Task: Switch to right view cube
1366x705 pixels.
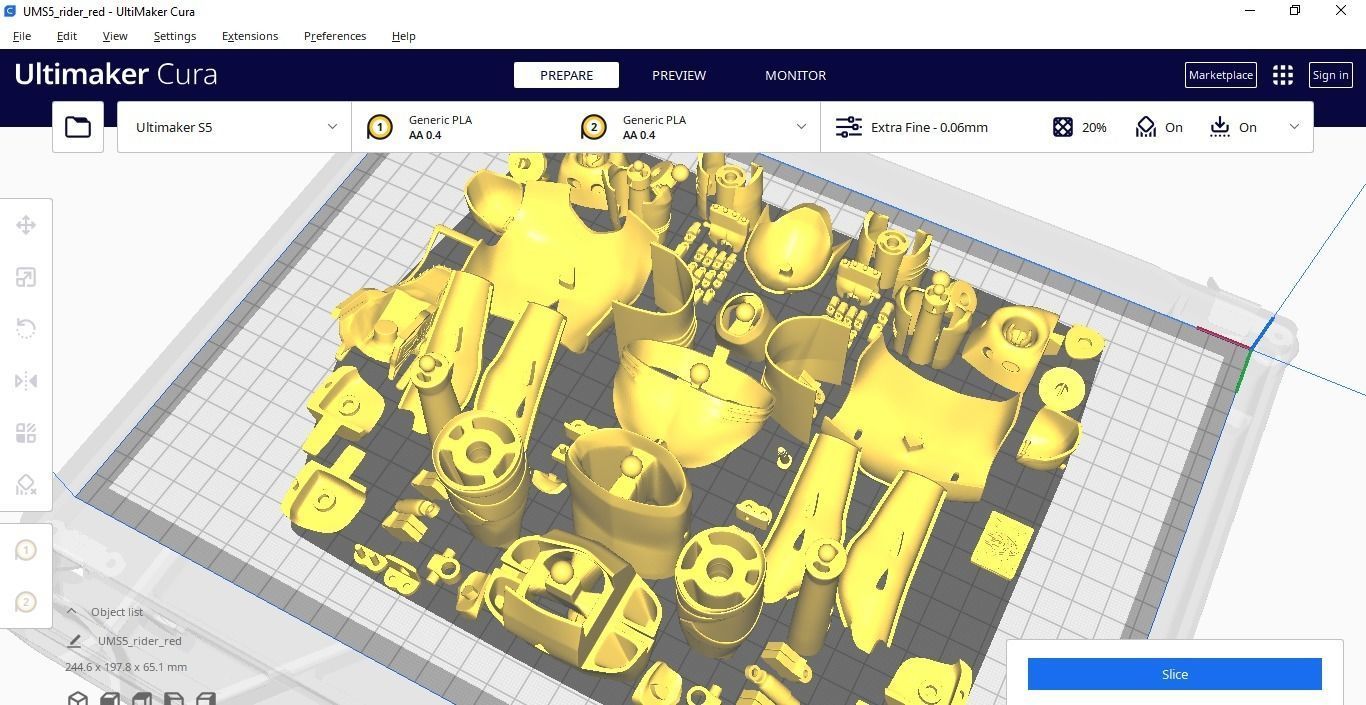Action: 206,698
